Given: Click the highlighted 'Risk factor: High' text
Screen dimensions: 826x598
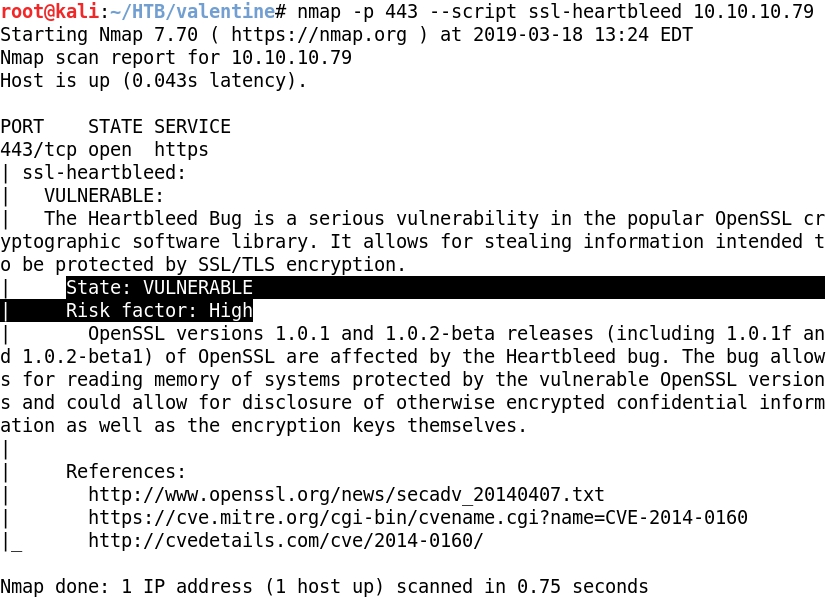Looking at the screenshot, I should pos(159,311).
